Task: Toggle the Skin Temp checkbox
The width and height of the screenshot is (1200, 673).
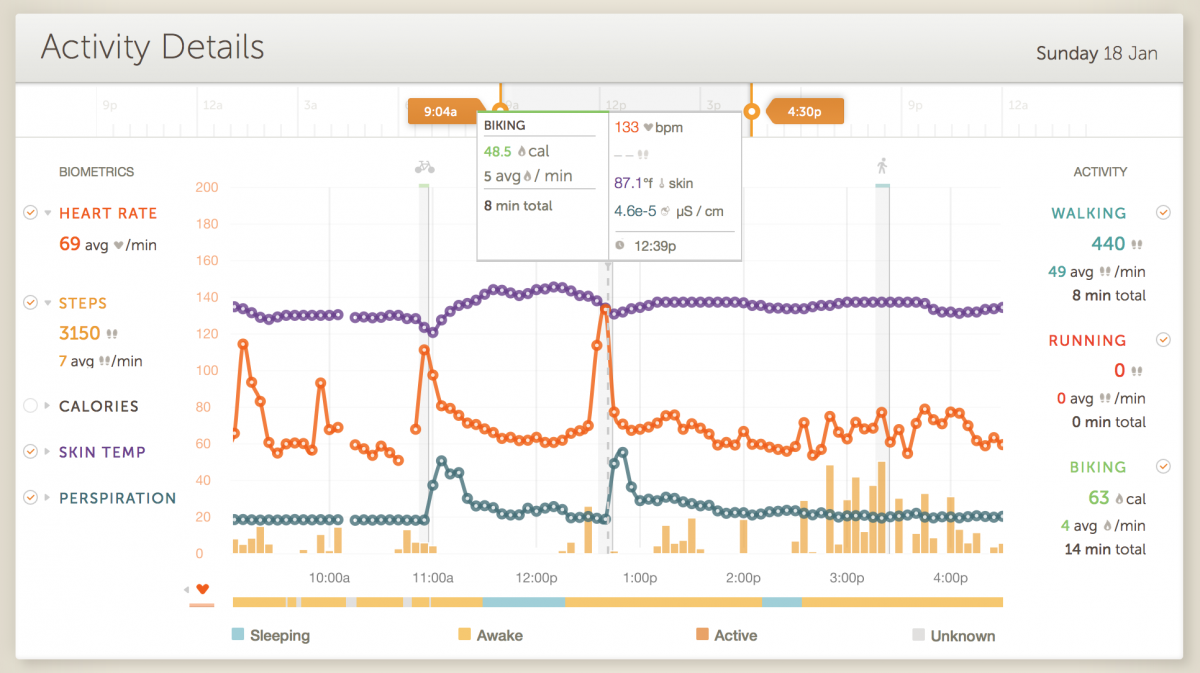Action: pyautogui.click(x=30, y=452)
